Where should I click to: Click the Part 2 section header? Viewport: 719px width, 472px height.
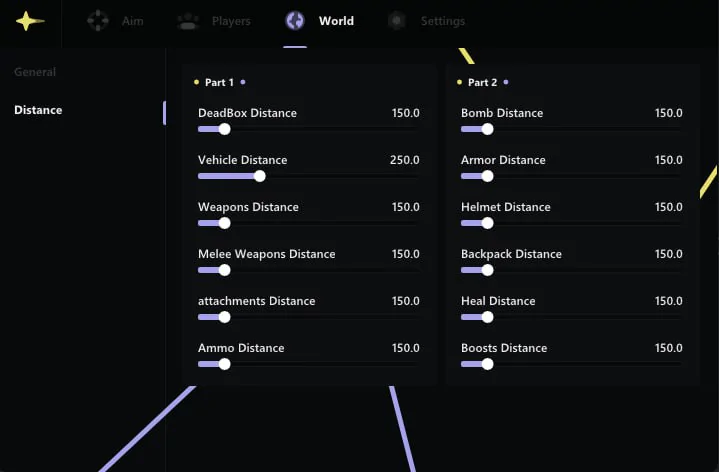click(483, 83)
